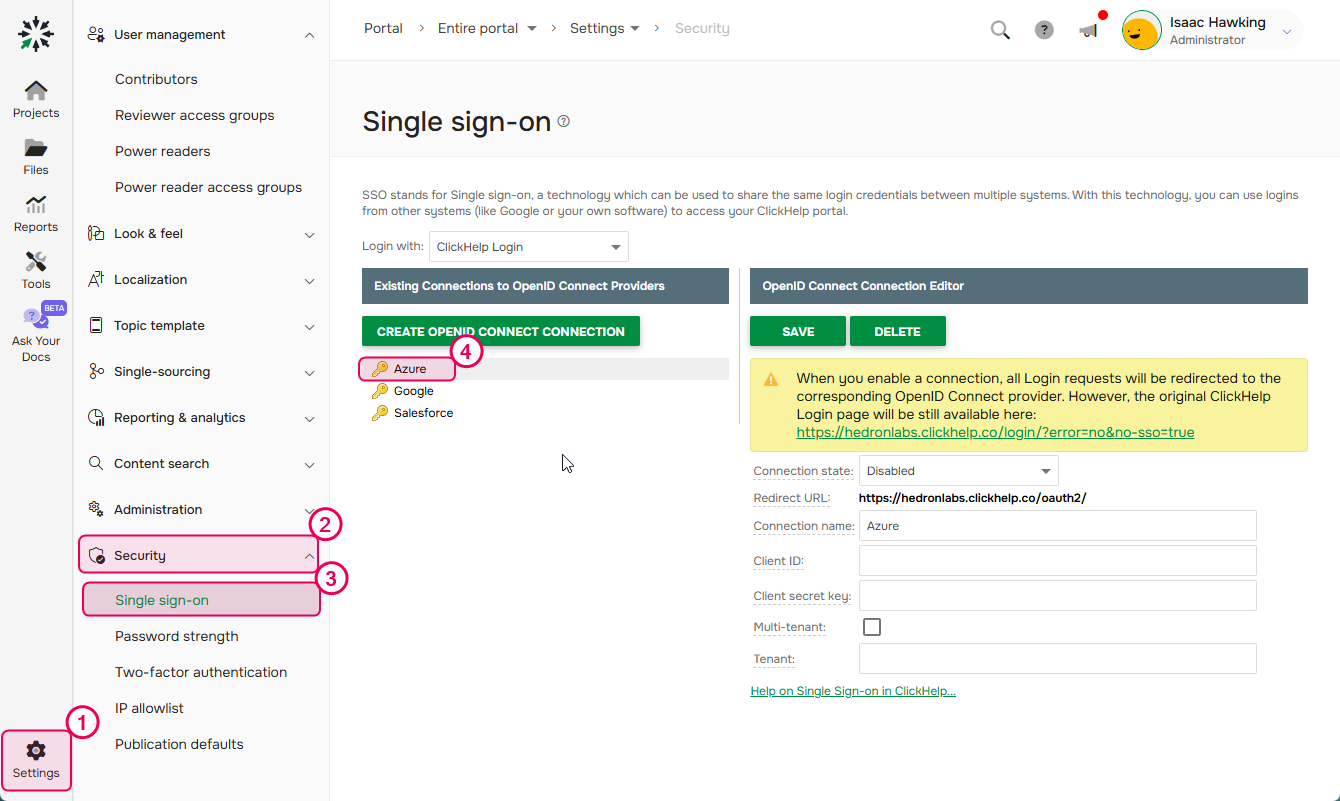Click the CREATE OPENID CONNECT CONNECTION button
1340x801 pixels.
tap(500, 331)
